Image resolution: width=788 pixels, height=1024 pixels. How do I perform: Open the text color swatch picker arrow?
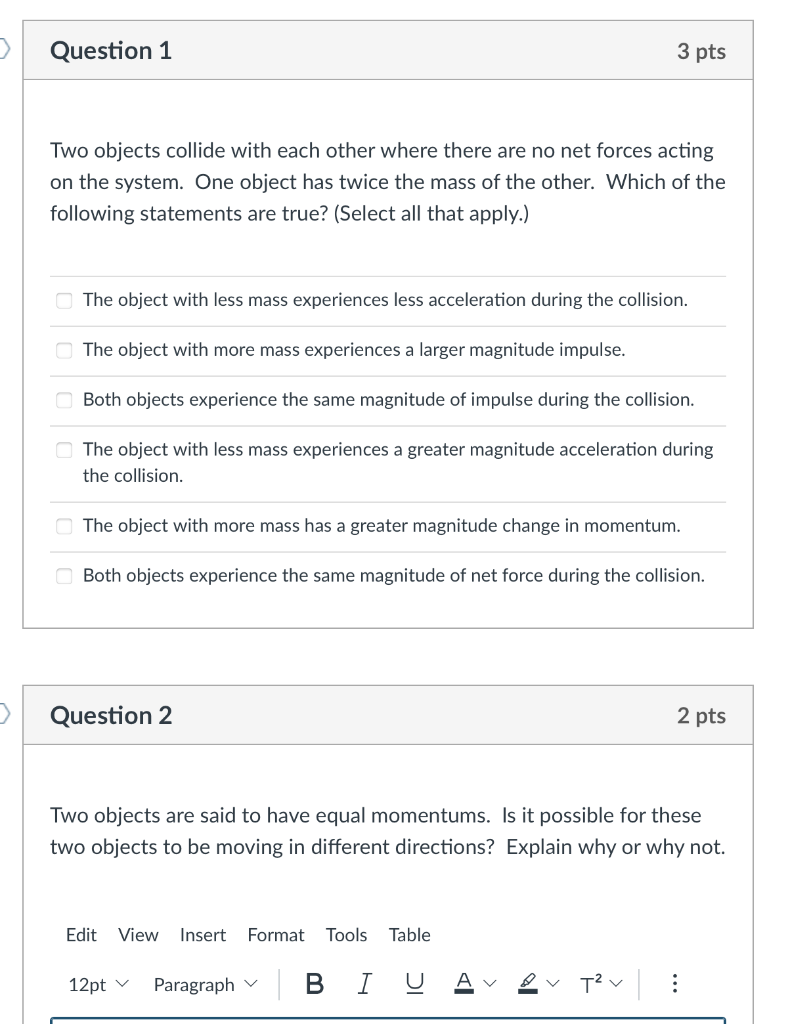(489, 984)
